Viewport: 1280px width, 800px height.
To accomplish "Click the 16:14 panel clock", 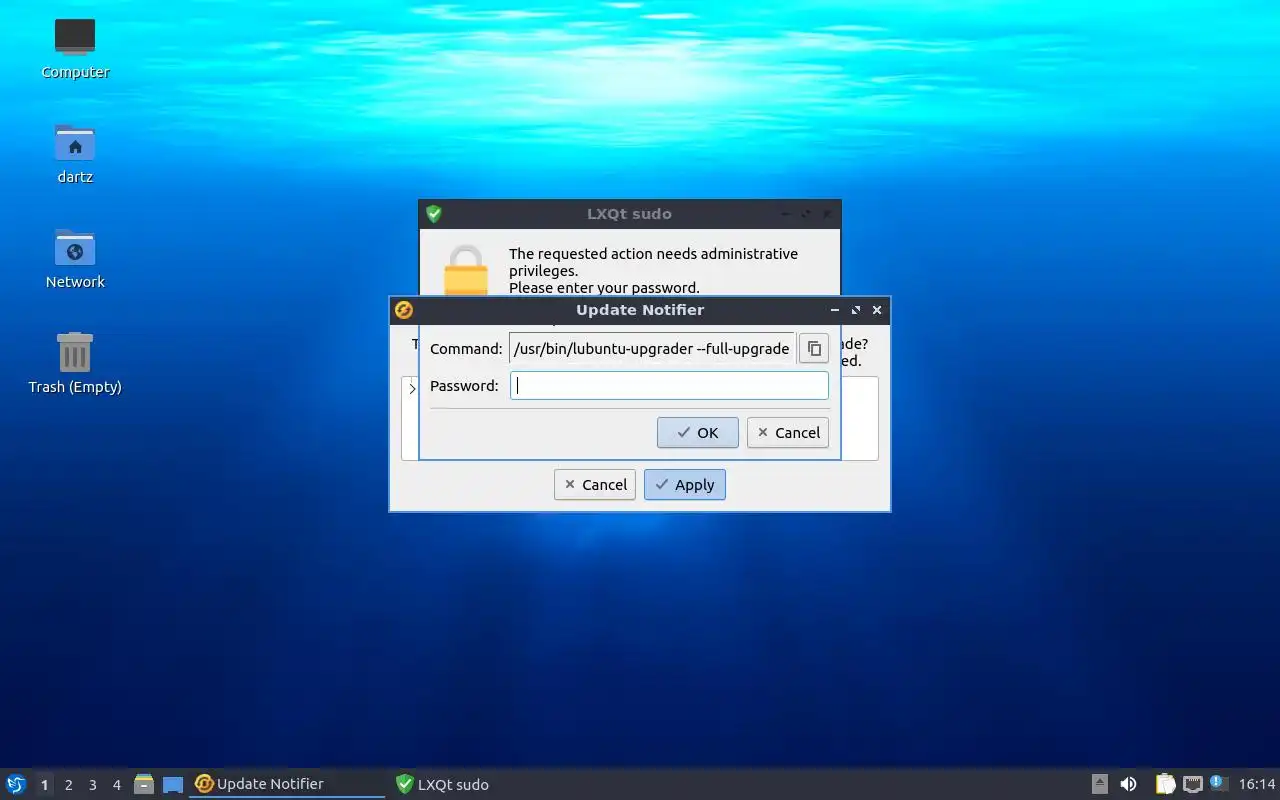I will [1257, 784].
